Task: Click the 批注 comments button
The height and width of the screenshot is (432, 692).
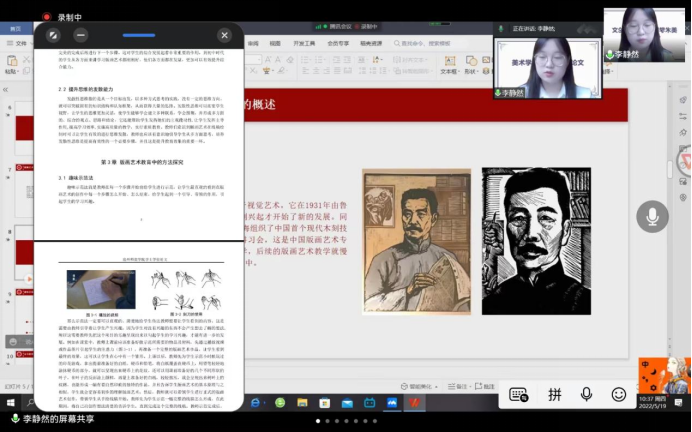Action: [x=485, y=387]
